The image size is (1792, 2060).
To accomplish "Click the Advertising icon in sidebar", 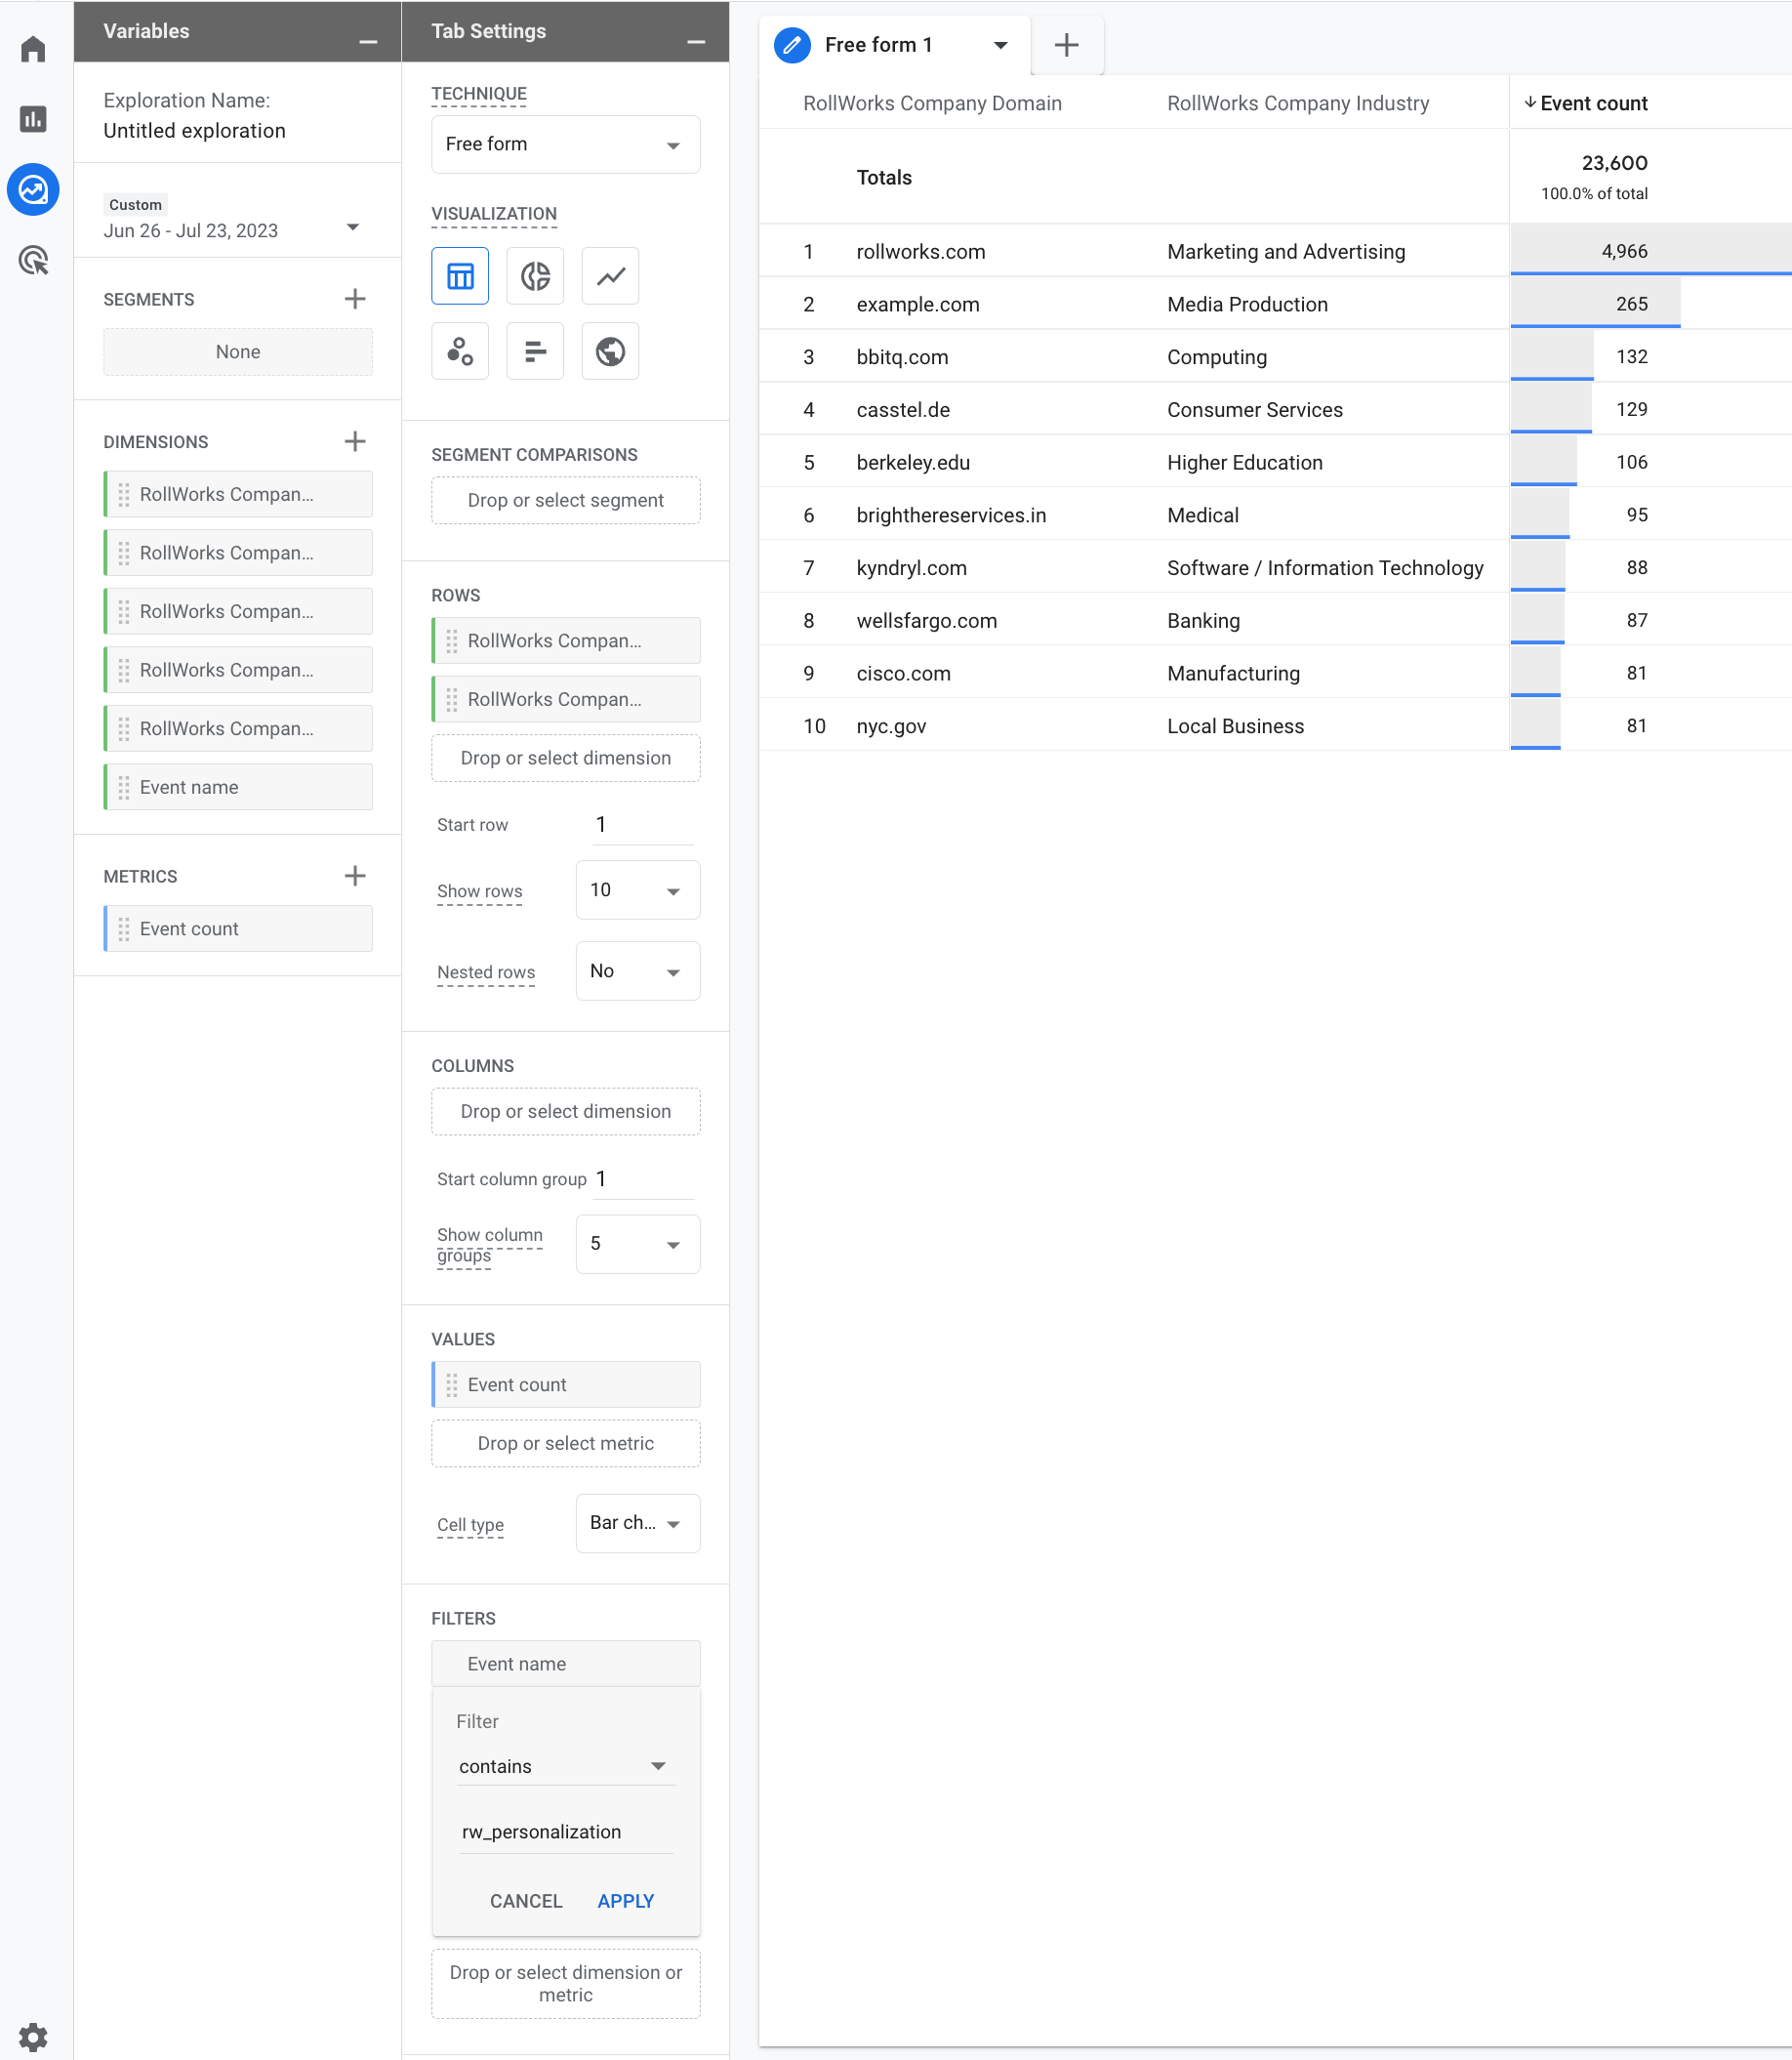I will click(x=34, y=261).
